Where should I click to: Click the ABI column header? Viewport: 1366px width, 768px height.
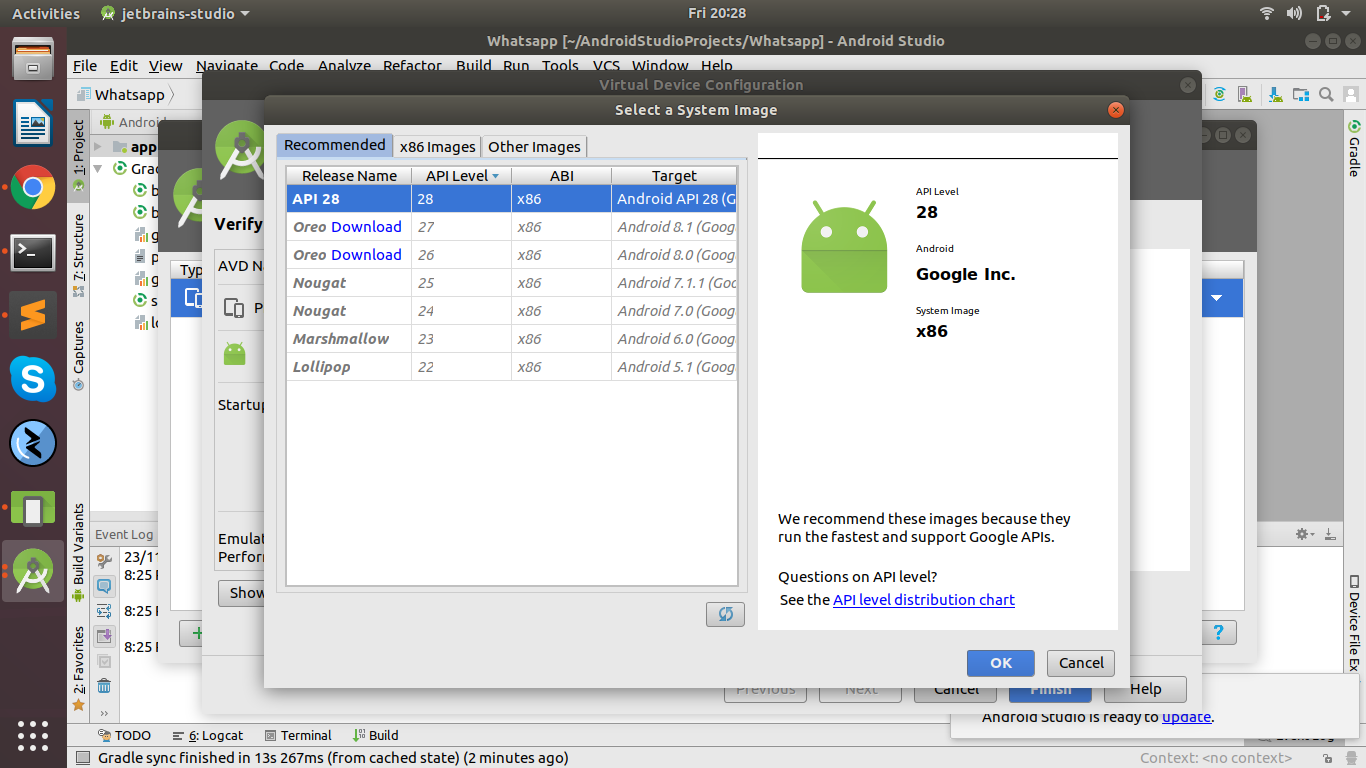[562, 176]
